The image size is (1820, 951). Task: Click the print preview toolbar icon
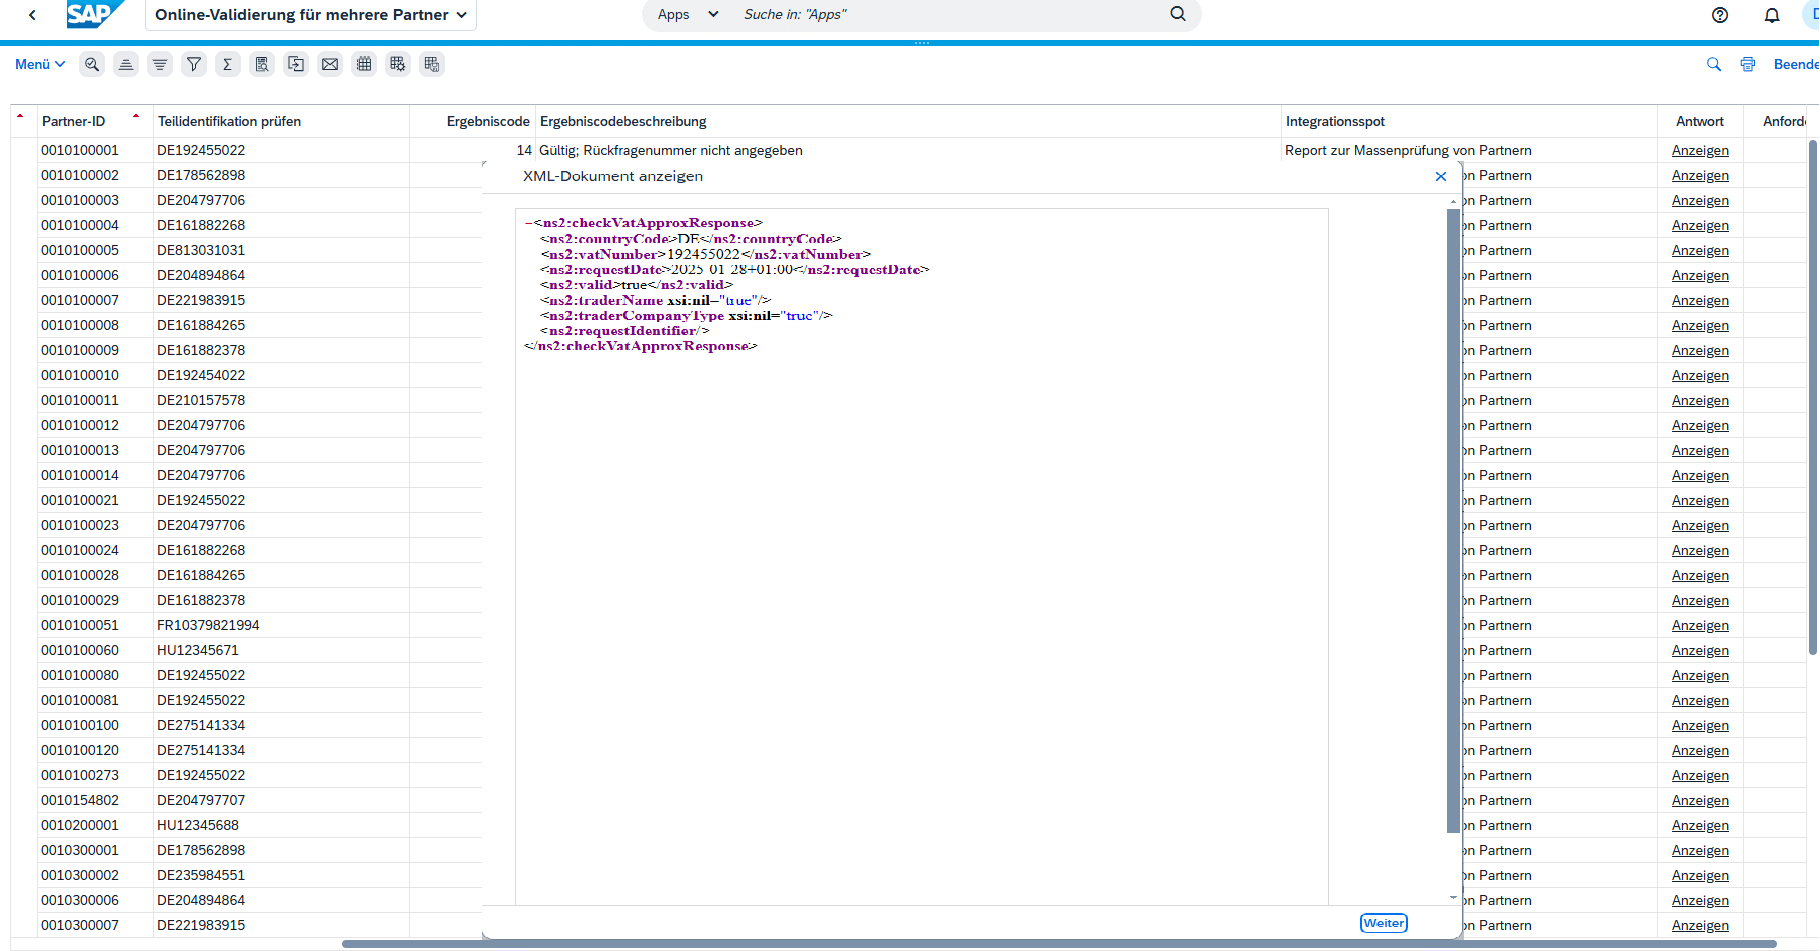coord(262,64)
